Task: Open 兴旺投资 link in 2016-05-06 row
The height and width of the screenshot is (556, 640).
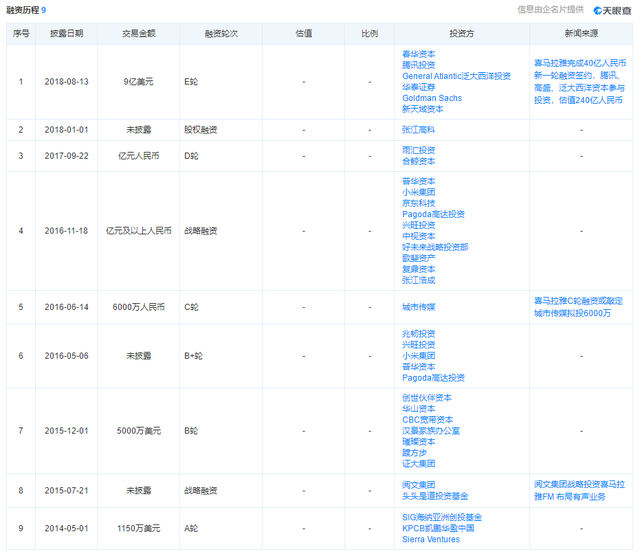Action: pos(418,345)
